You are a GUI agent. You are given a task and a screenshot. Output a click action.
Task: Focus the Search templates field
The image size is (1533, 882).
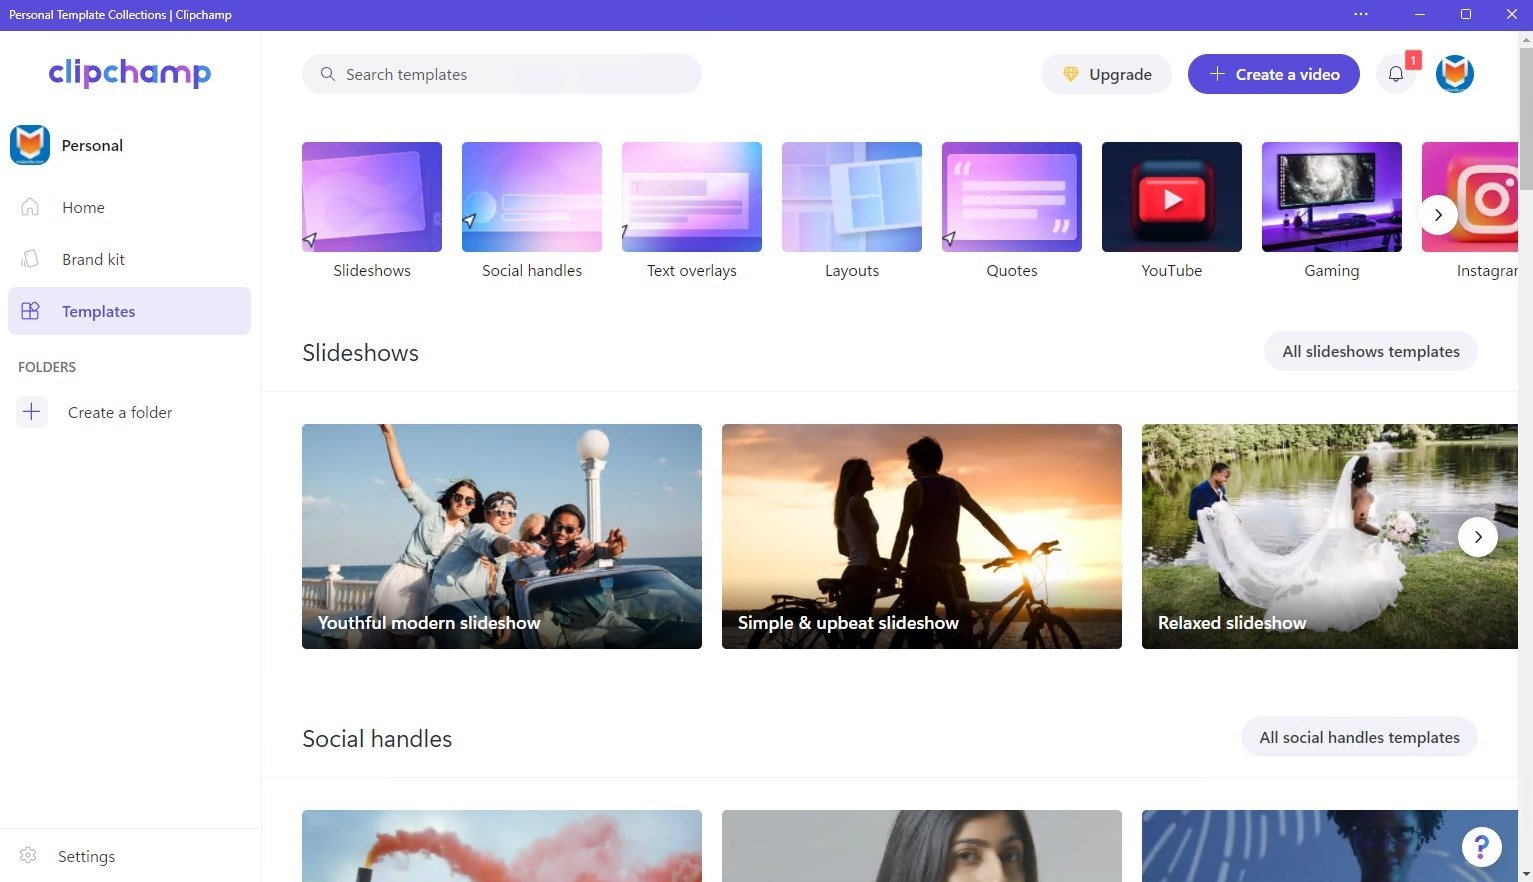(502, 74)
